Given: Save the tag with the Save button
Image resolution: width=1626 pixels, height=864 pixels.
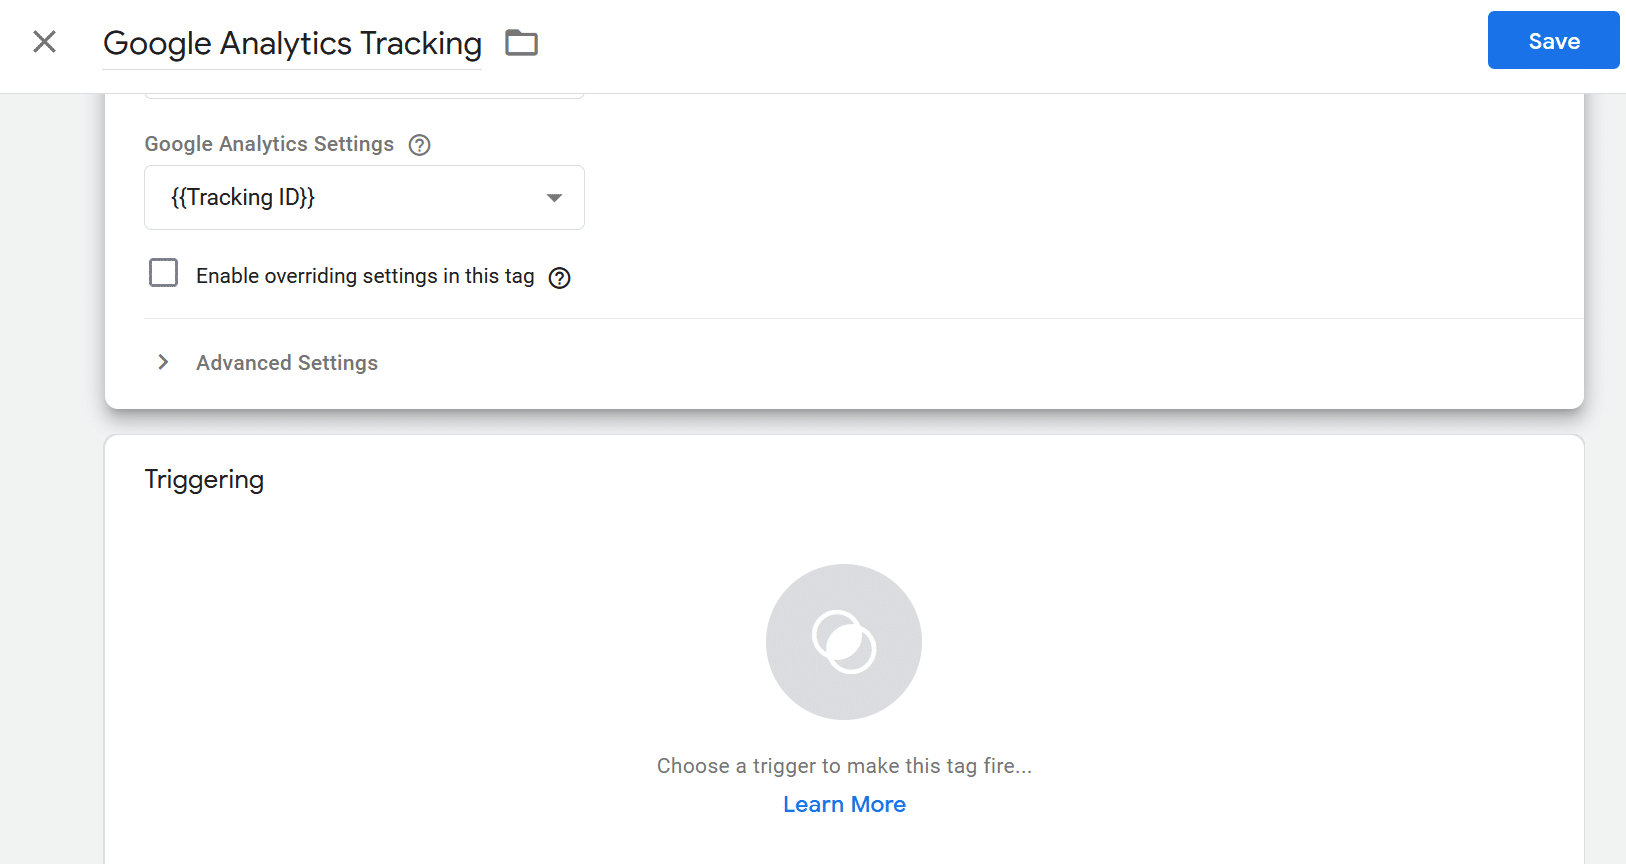Looking at the screenshot, I should (1553, 40).
